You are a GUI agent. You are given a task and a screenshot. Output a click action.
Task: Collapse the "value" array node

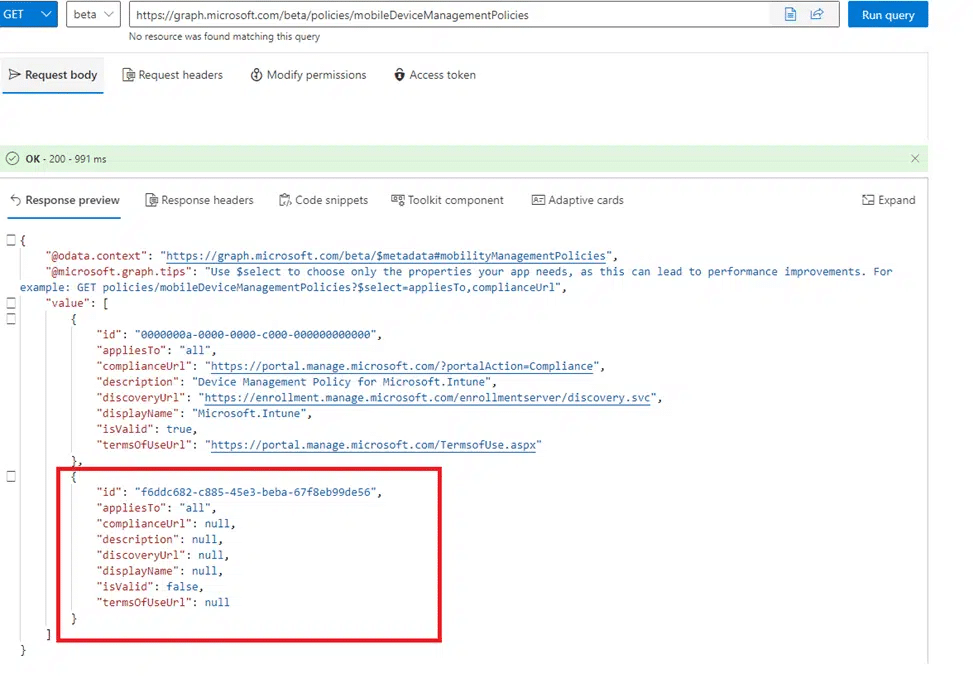click(x=11, y=303)
